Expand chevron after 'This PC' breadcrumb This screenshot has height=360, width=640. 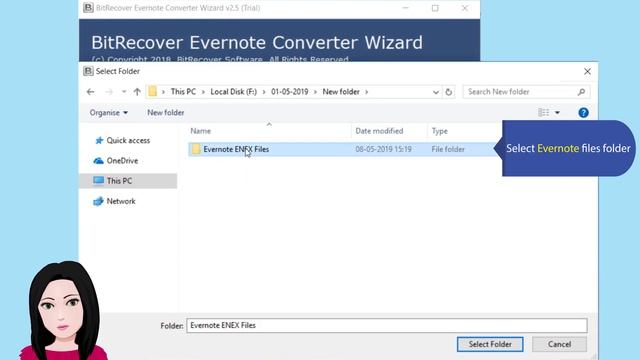[x=203, y=92]
